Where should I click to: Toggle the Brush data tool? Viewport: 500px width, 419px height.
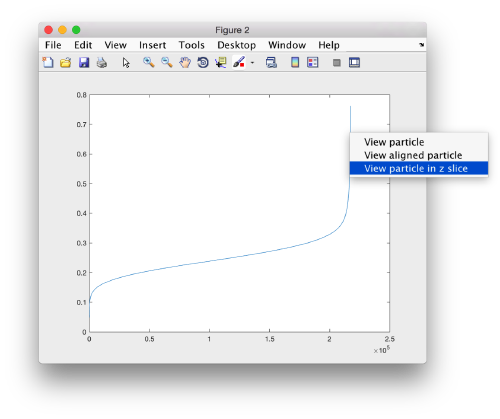(x=239, y=62)
